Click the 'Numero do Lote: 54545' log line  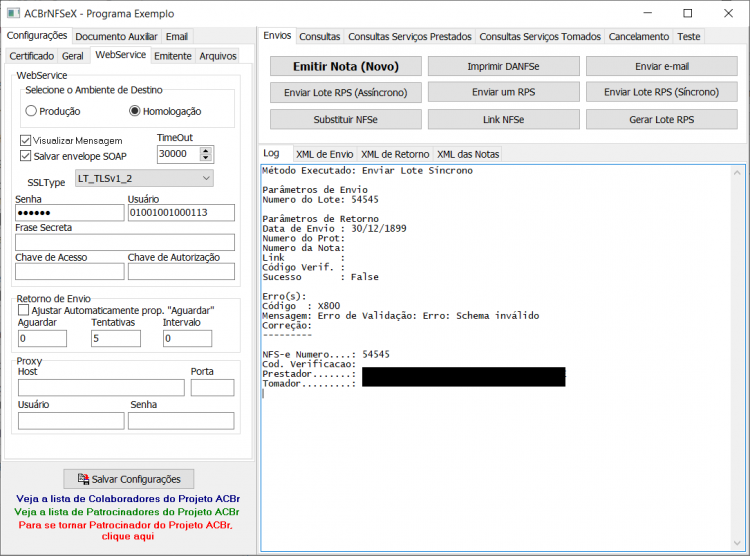(x=320, y=200)
